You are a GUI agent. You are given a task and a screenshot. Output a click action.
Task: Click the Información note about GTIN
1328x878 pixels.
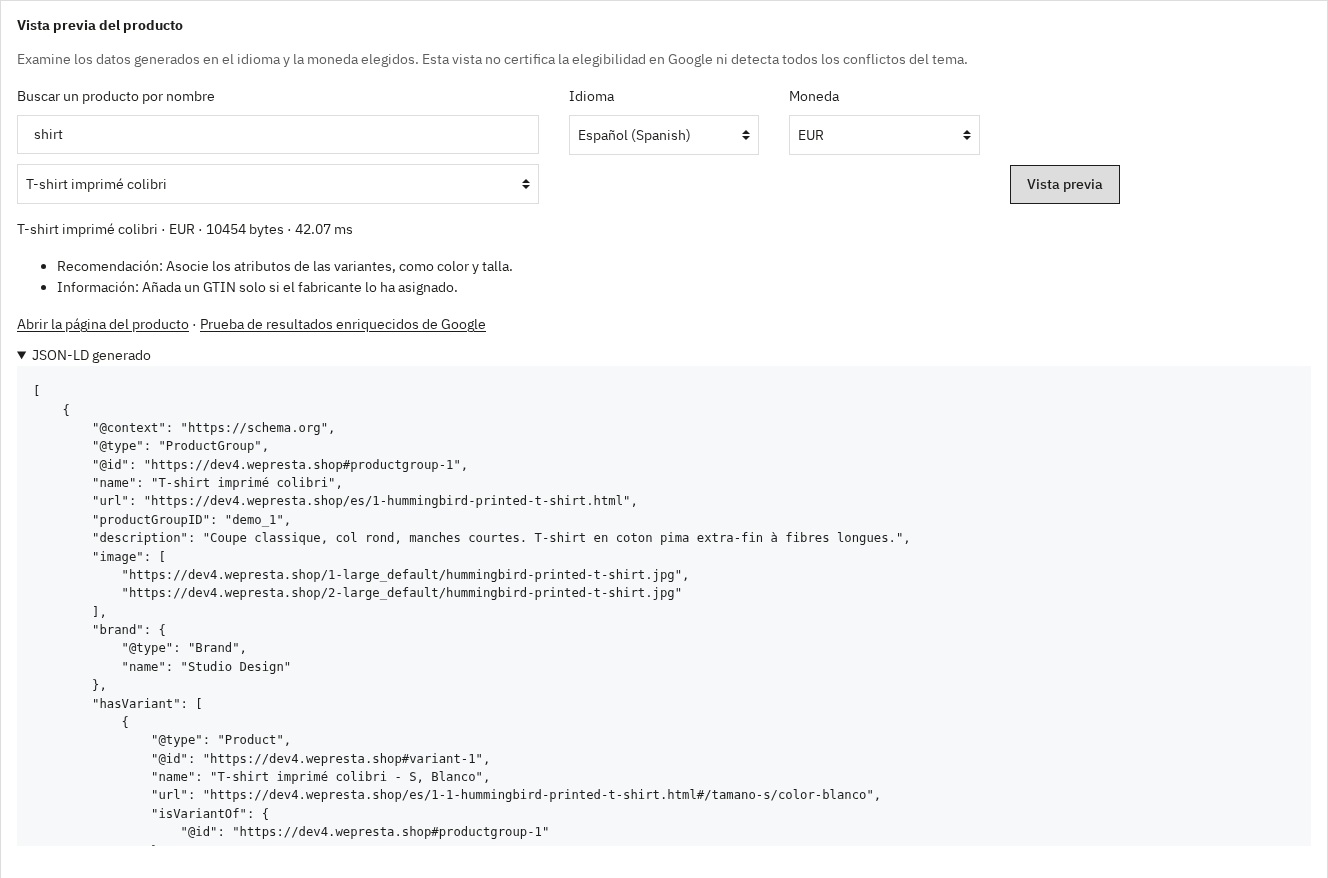[257, 287]
